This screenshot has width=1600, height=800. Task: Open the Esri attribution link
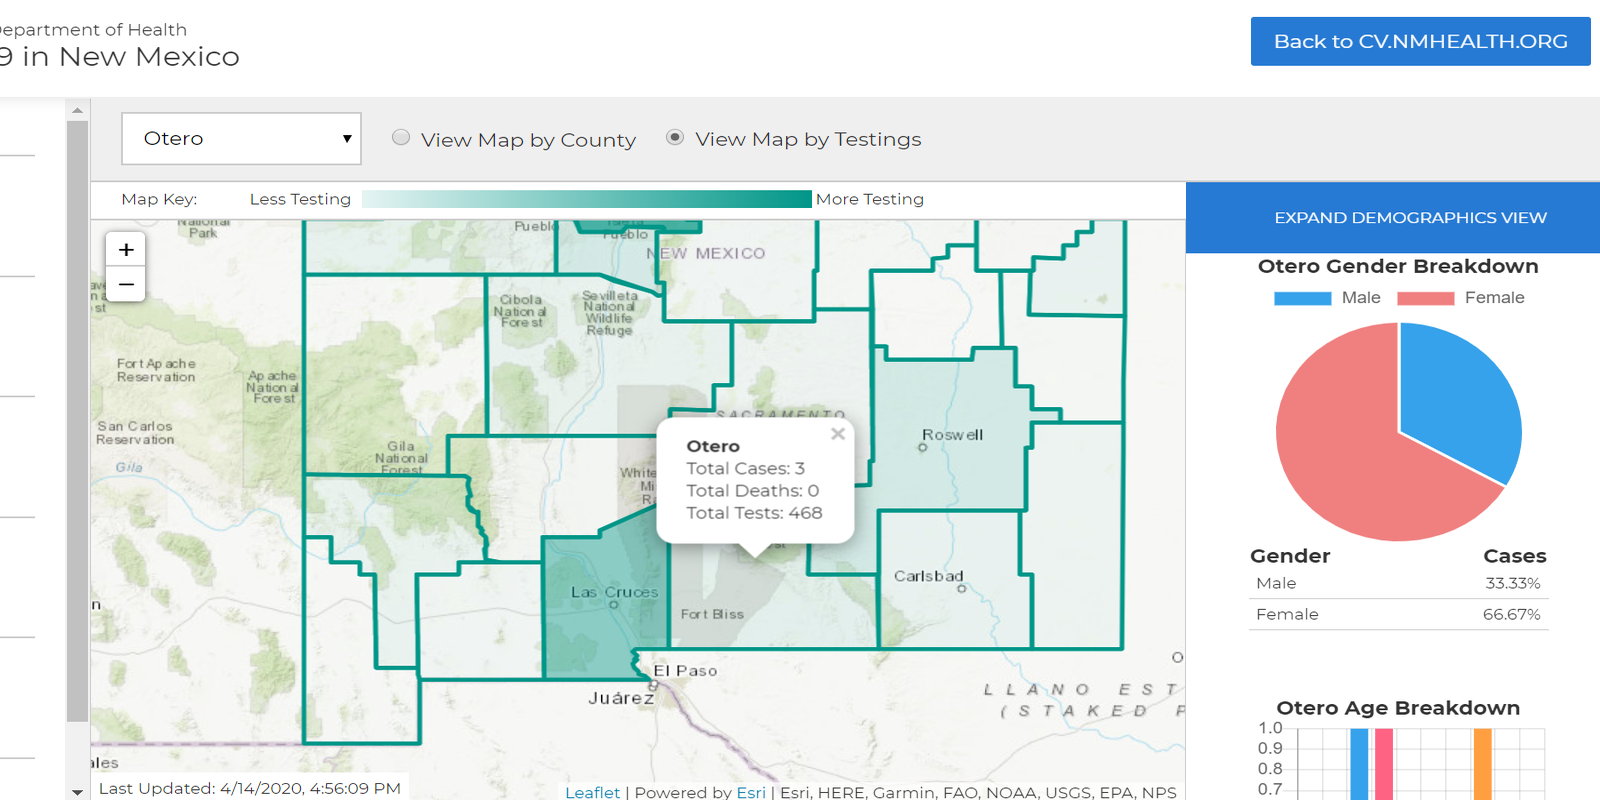[751, 792]
